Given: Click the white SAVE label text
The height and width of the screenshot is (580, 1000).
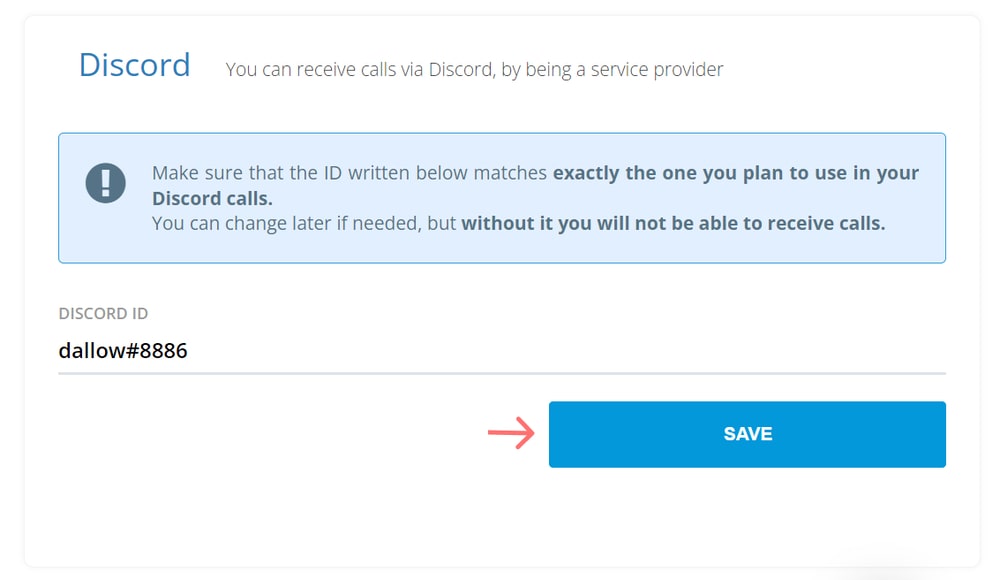Looking at the screenshot, I should pyautogui.click(x=747, y=434).
